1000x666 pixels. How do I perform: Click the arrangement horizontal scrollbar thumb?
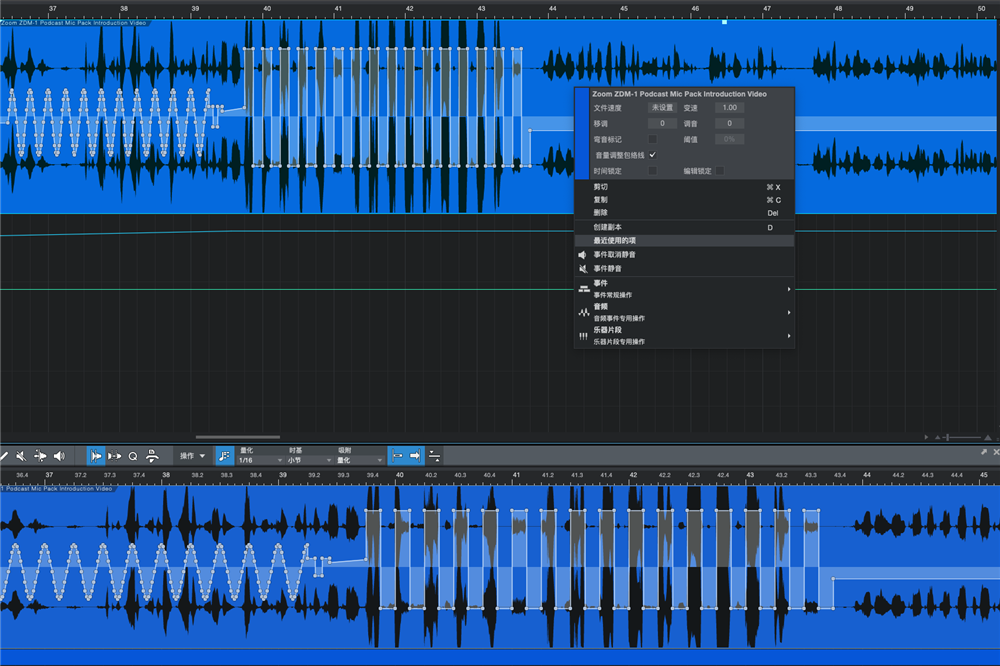click(238, 437)
